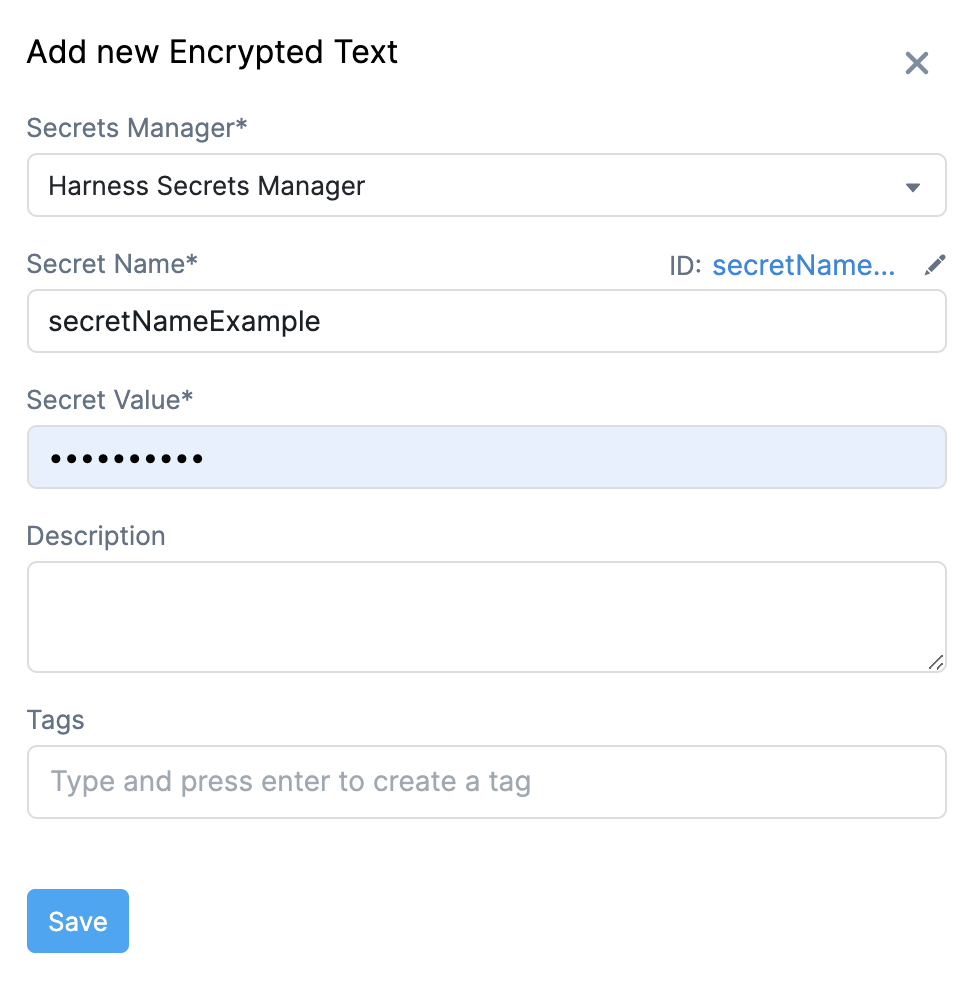Open the blue secretName ID link
Image resolution: width=971 pixels, height=981 pixels.
pos(803,265)
